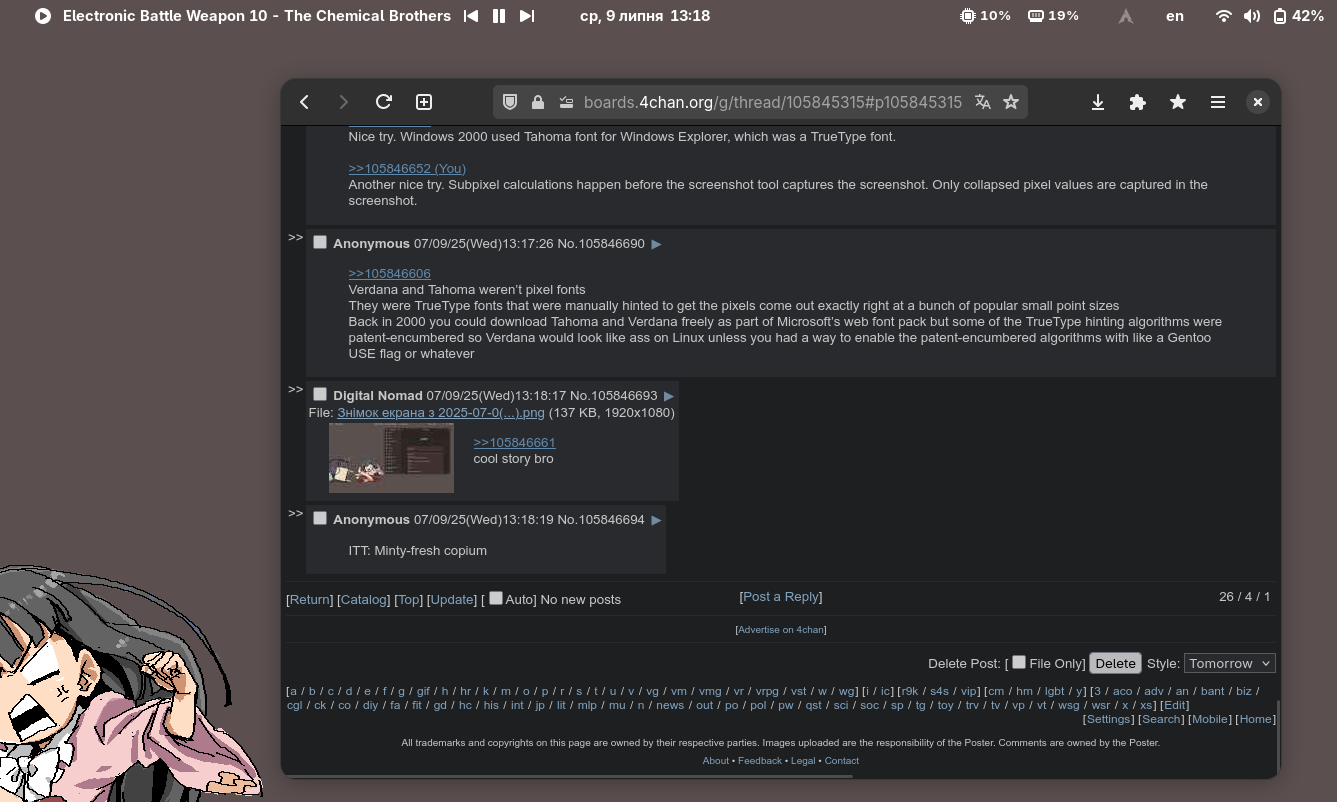
Task: Open post menu arrow for No.105846693
Action: tap(669, 396)
